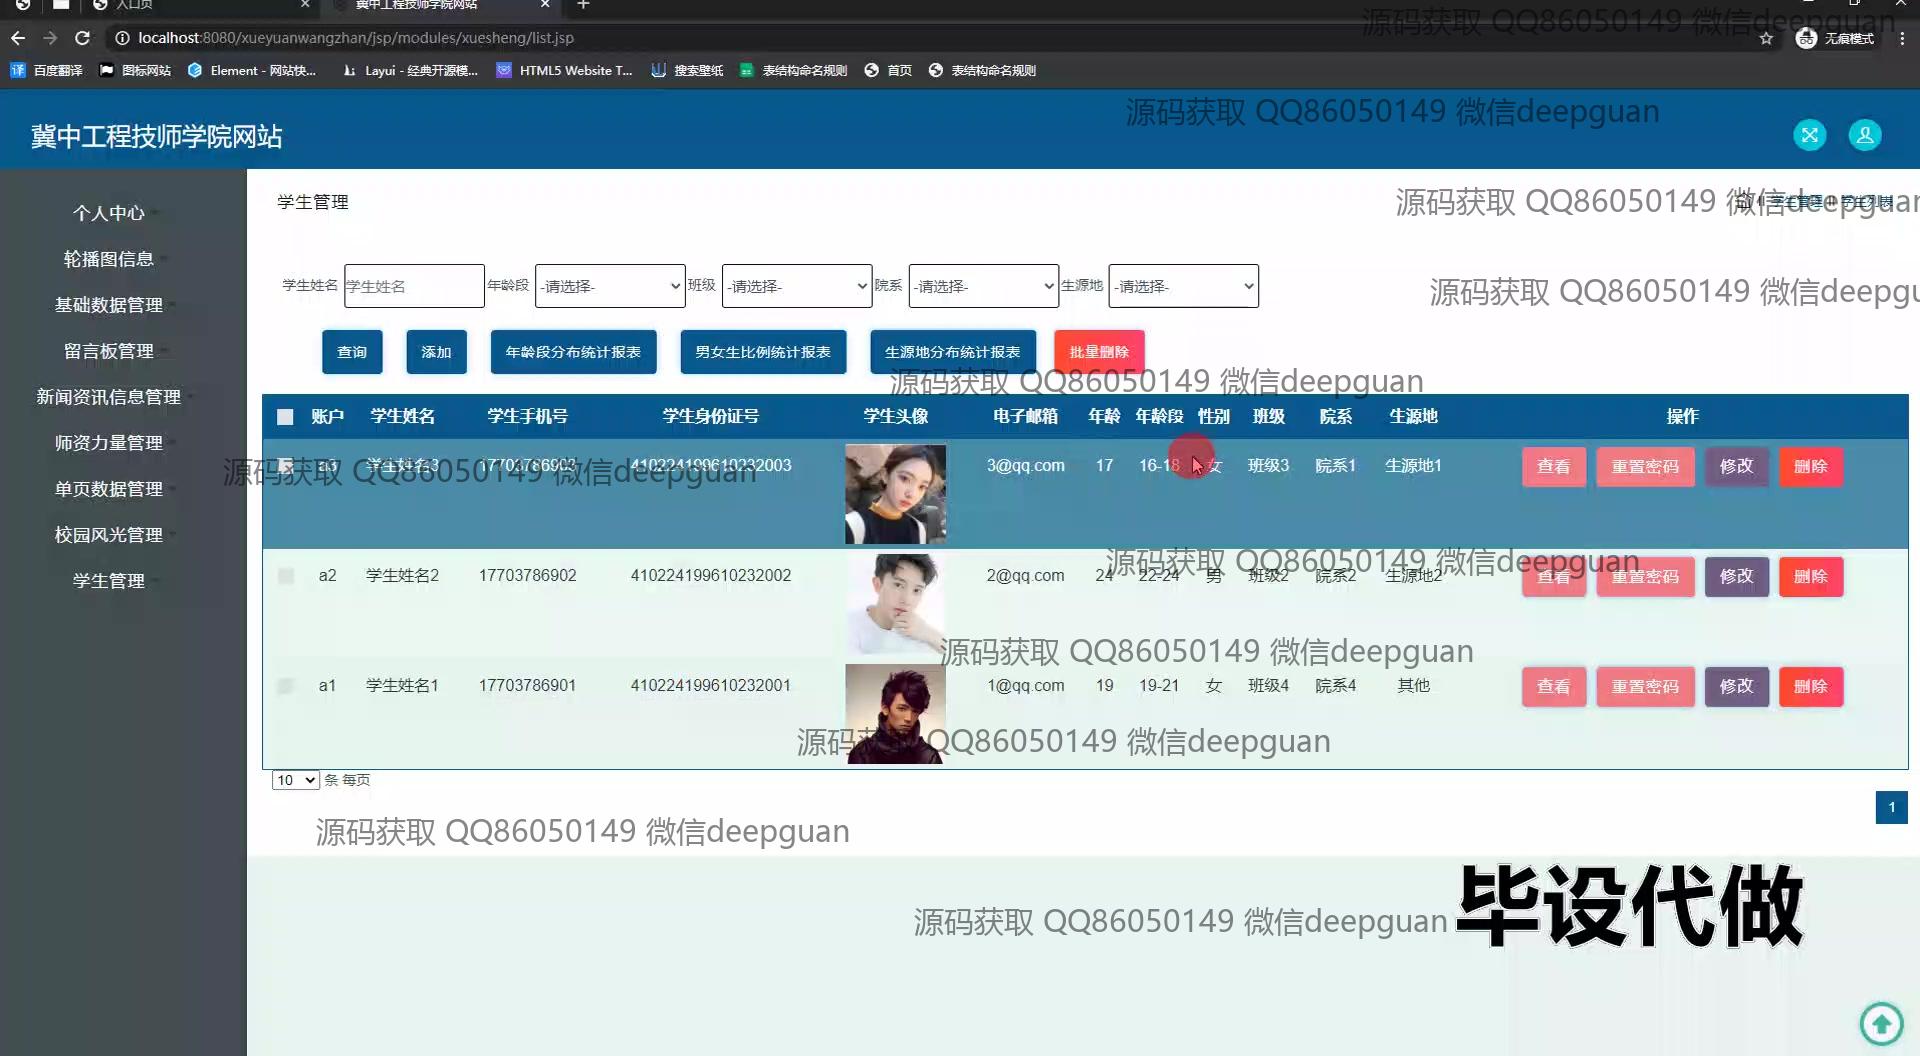Bookmark this page with the star icon
The height and width of the screenshot is (1056, 1920).
[x=1766, y=38]
